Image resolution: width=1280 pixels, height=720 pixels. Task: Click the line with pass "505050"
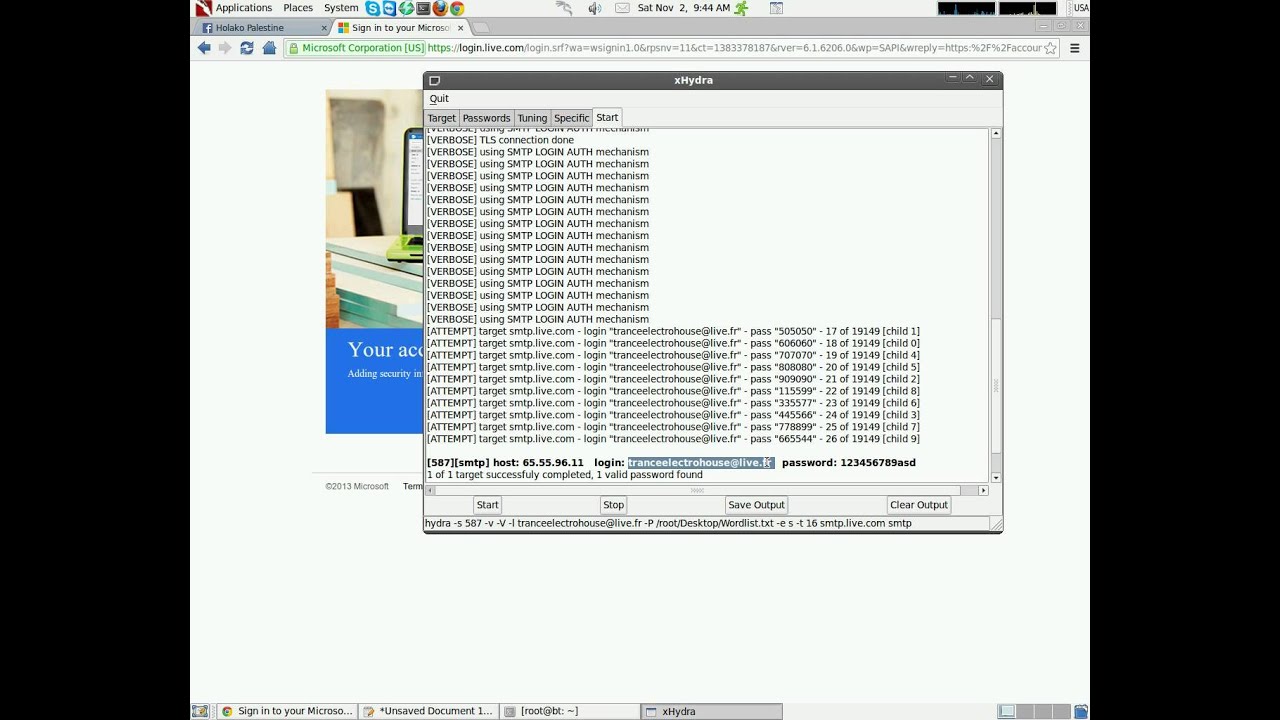tap(673, 331)
